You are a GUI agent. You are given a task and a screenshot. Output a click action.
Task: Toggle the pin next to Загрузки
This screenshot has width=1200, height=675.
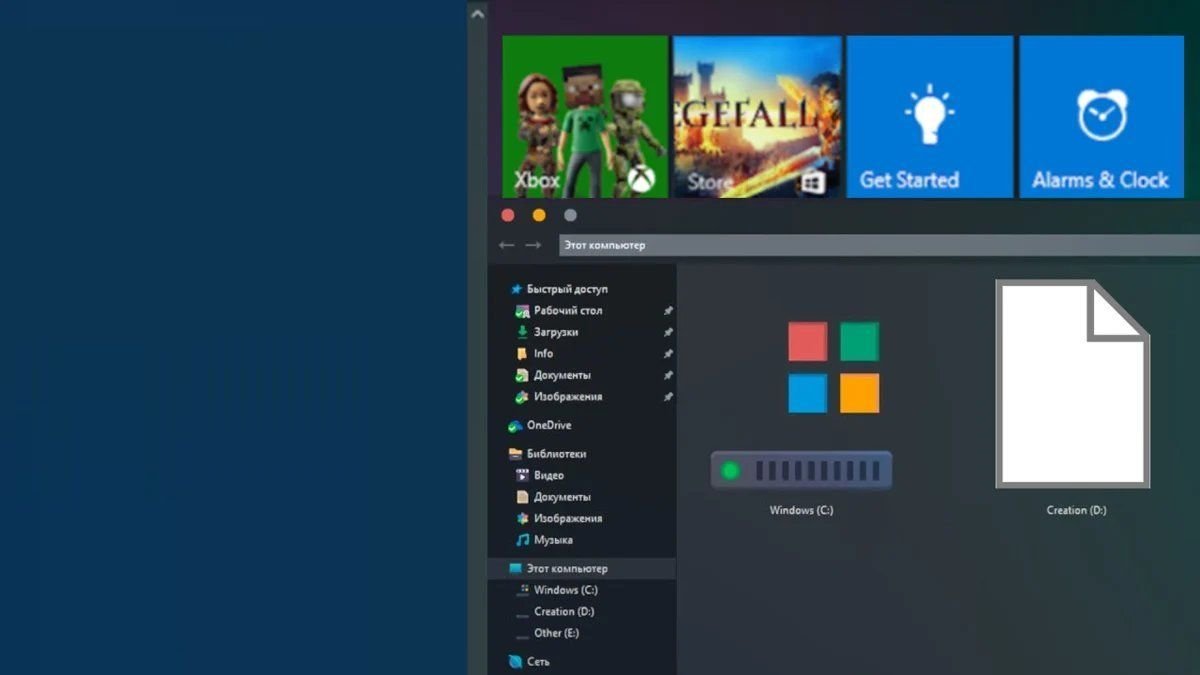(x=668, y=332)
